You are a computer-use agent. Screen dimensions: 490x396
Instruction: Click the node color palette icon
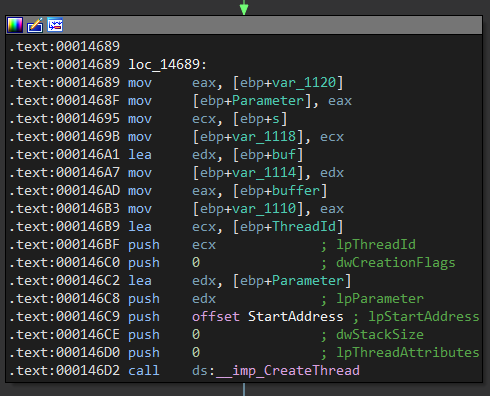pyautogui.click(x=15, y=25)
